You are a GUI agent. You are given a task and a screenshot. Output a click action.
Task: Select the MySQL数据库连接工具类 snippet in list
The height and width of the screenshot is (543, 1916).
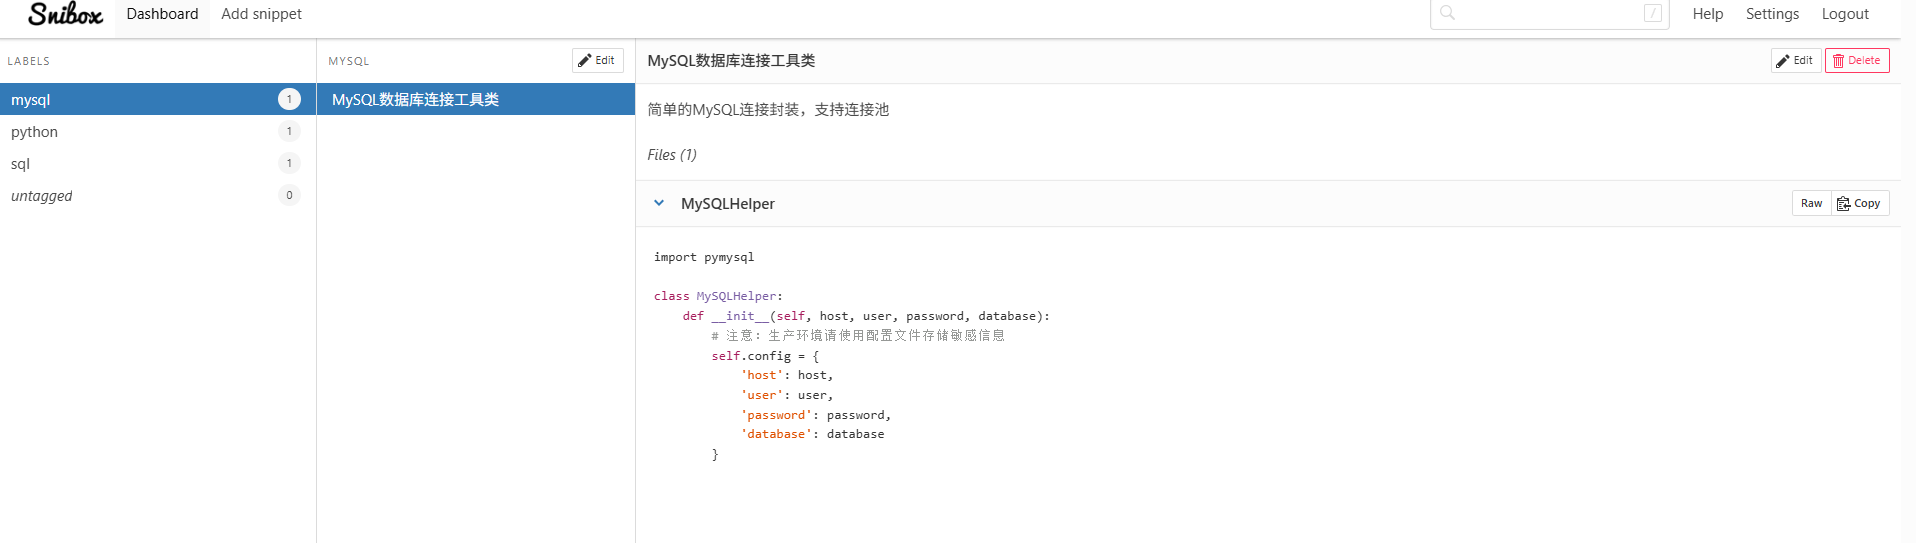click(476, 99)
